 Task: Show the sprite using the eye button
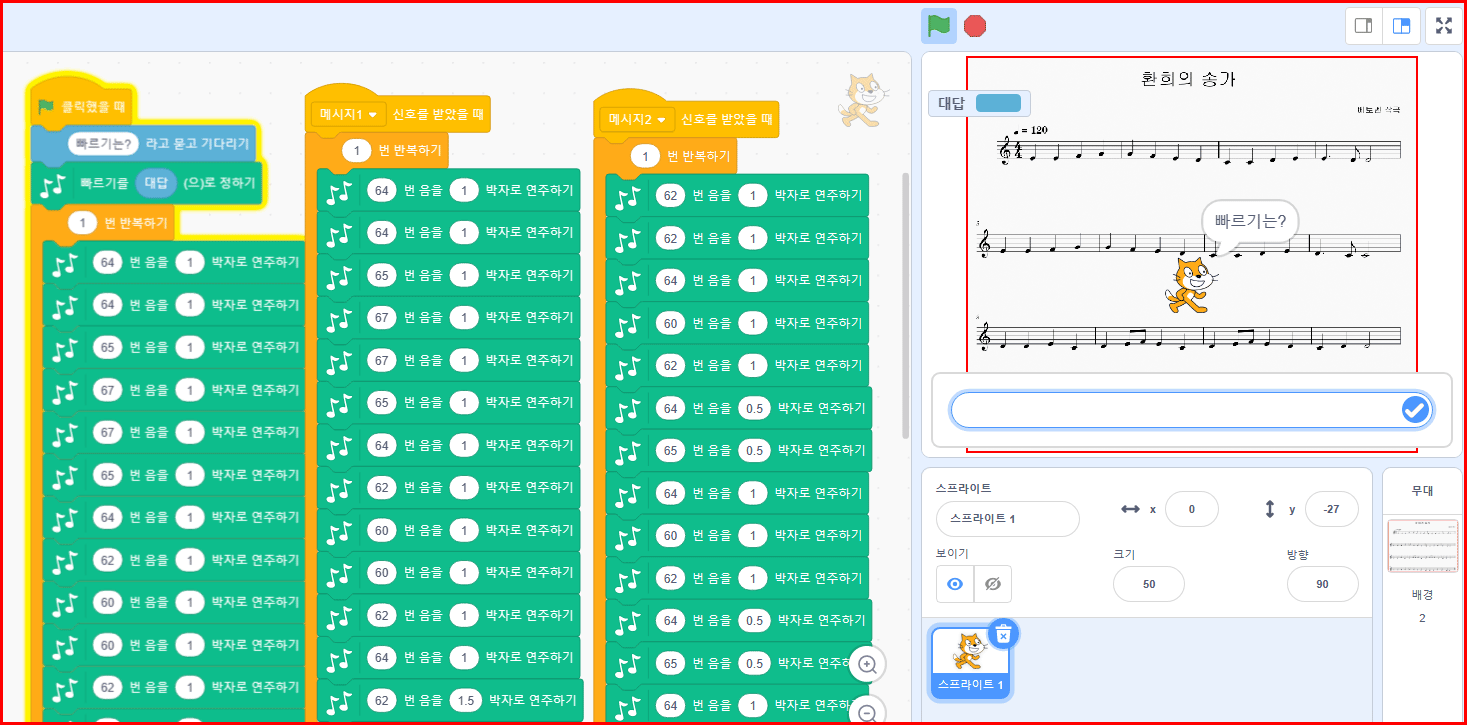point(955,584)
